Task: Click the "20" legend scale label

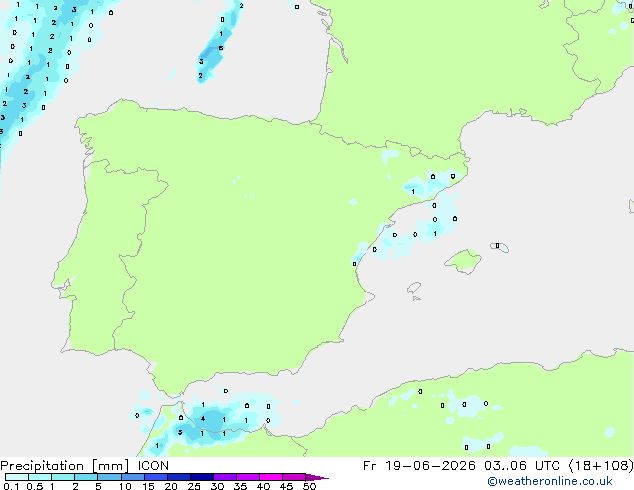Action: pos(171,486)
